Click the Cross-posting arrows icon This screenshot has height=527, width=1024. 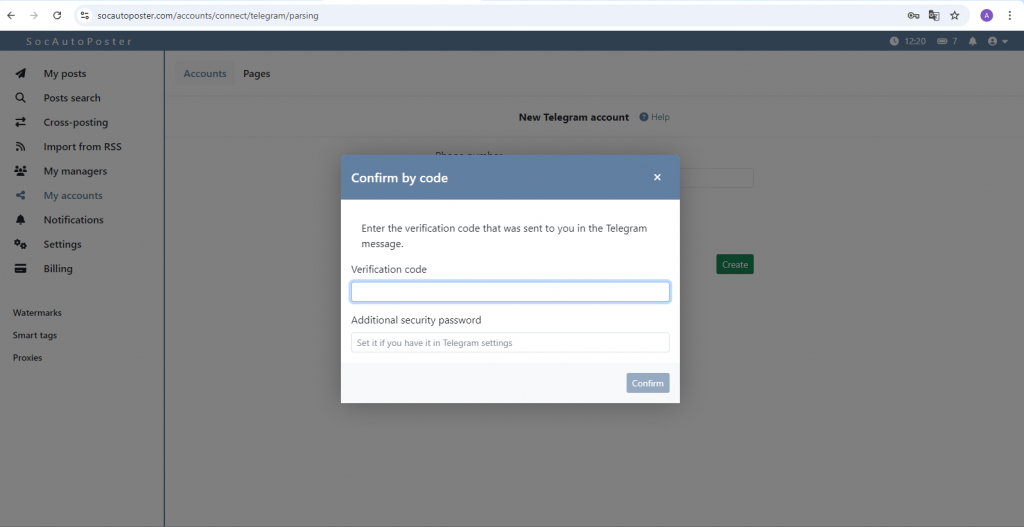(20, 122)
